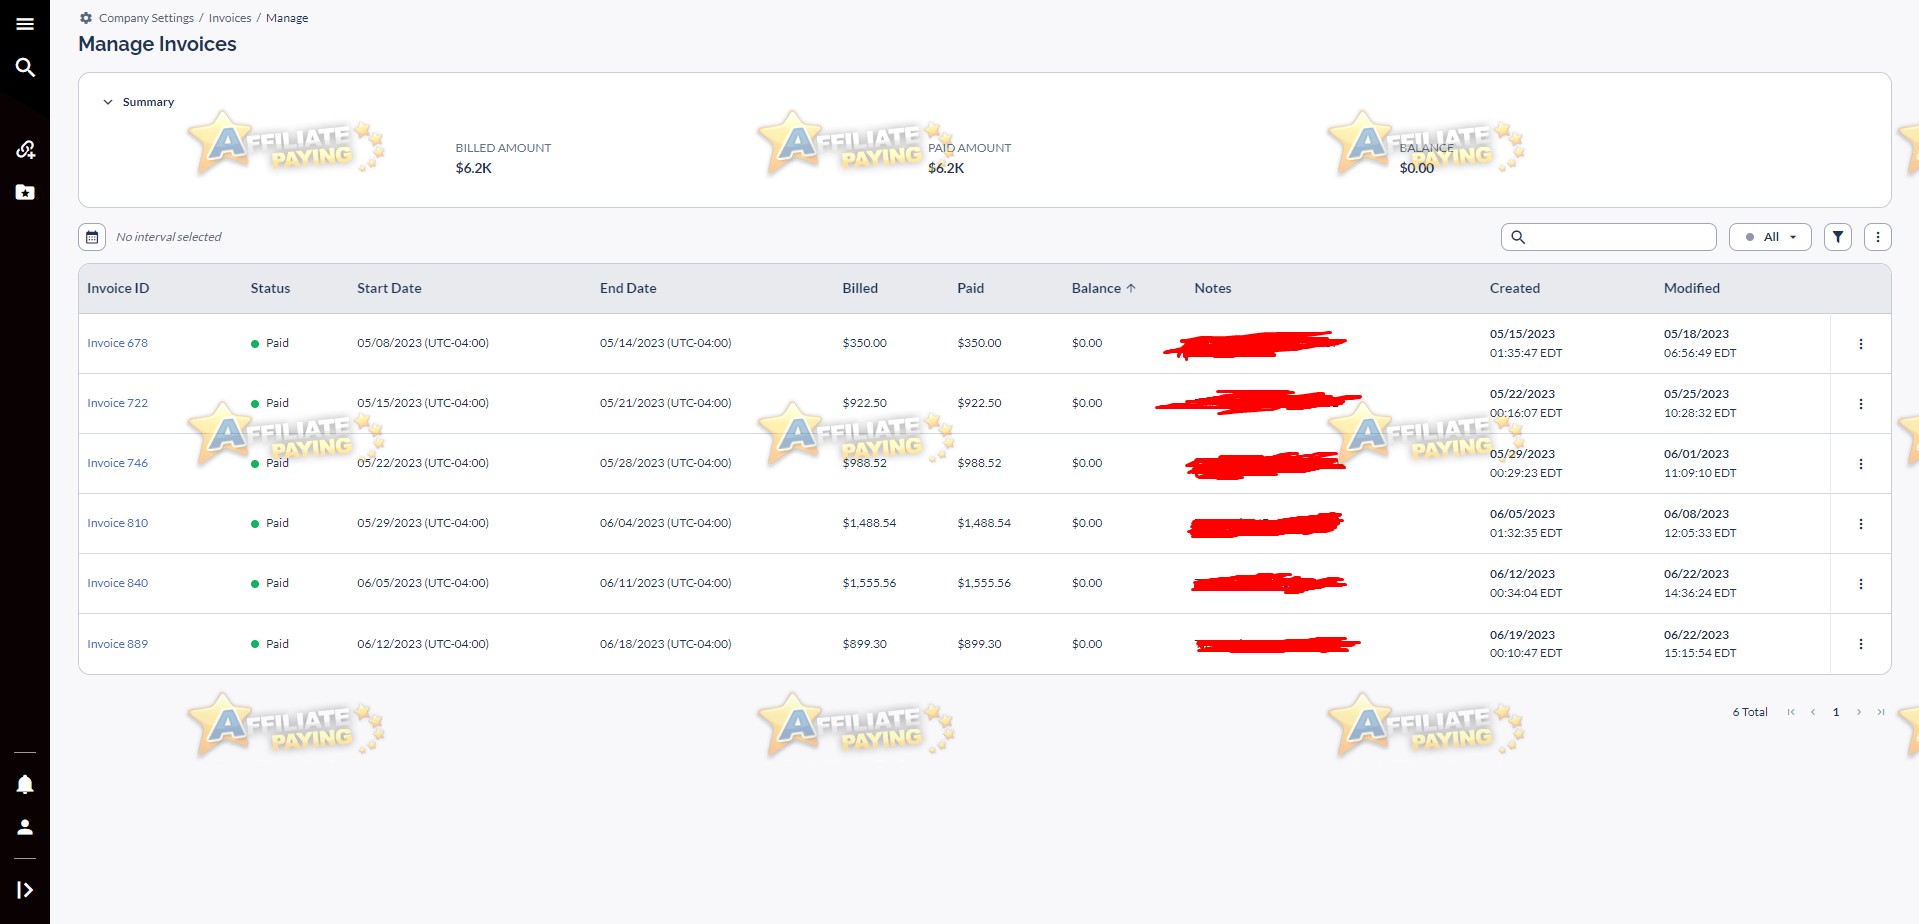Click the 05/08/2023 start date cell

(x=423, y=343)
